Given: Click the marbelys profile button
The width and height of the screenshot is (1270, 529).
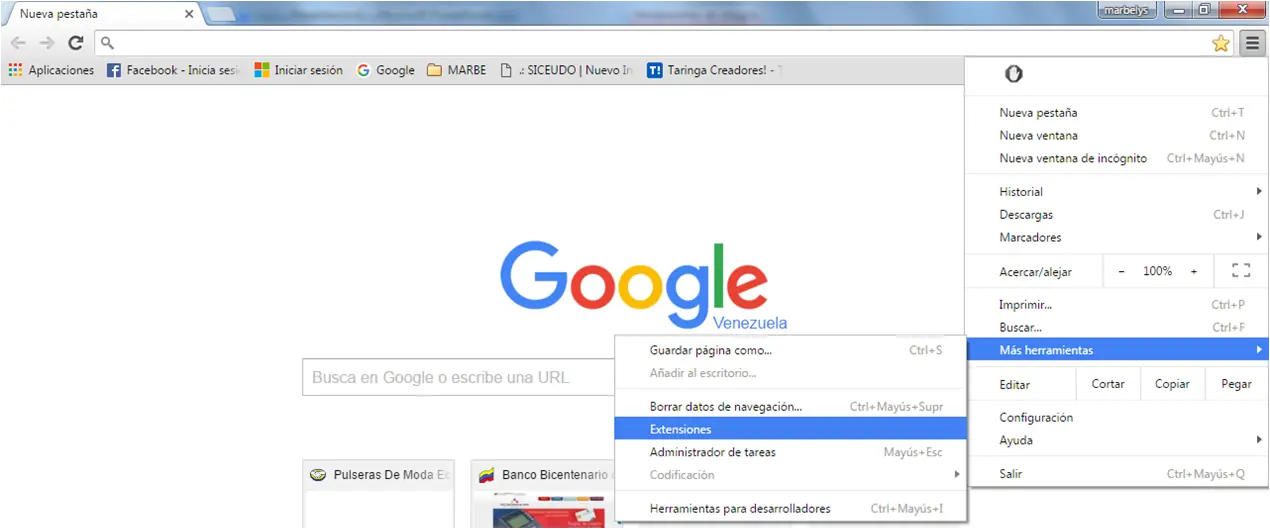Looking at the screenshot, I should [1128, 10].
